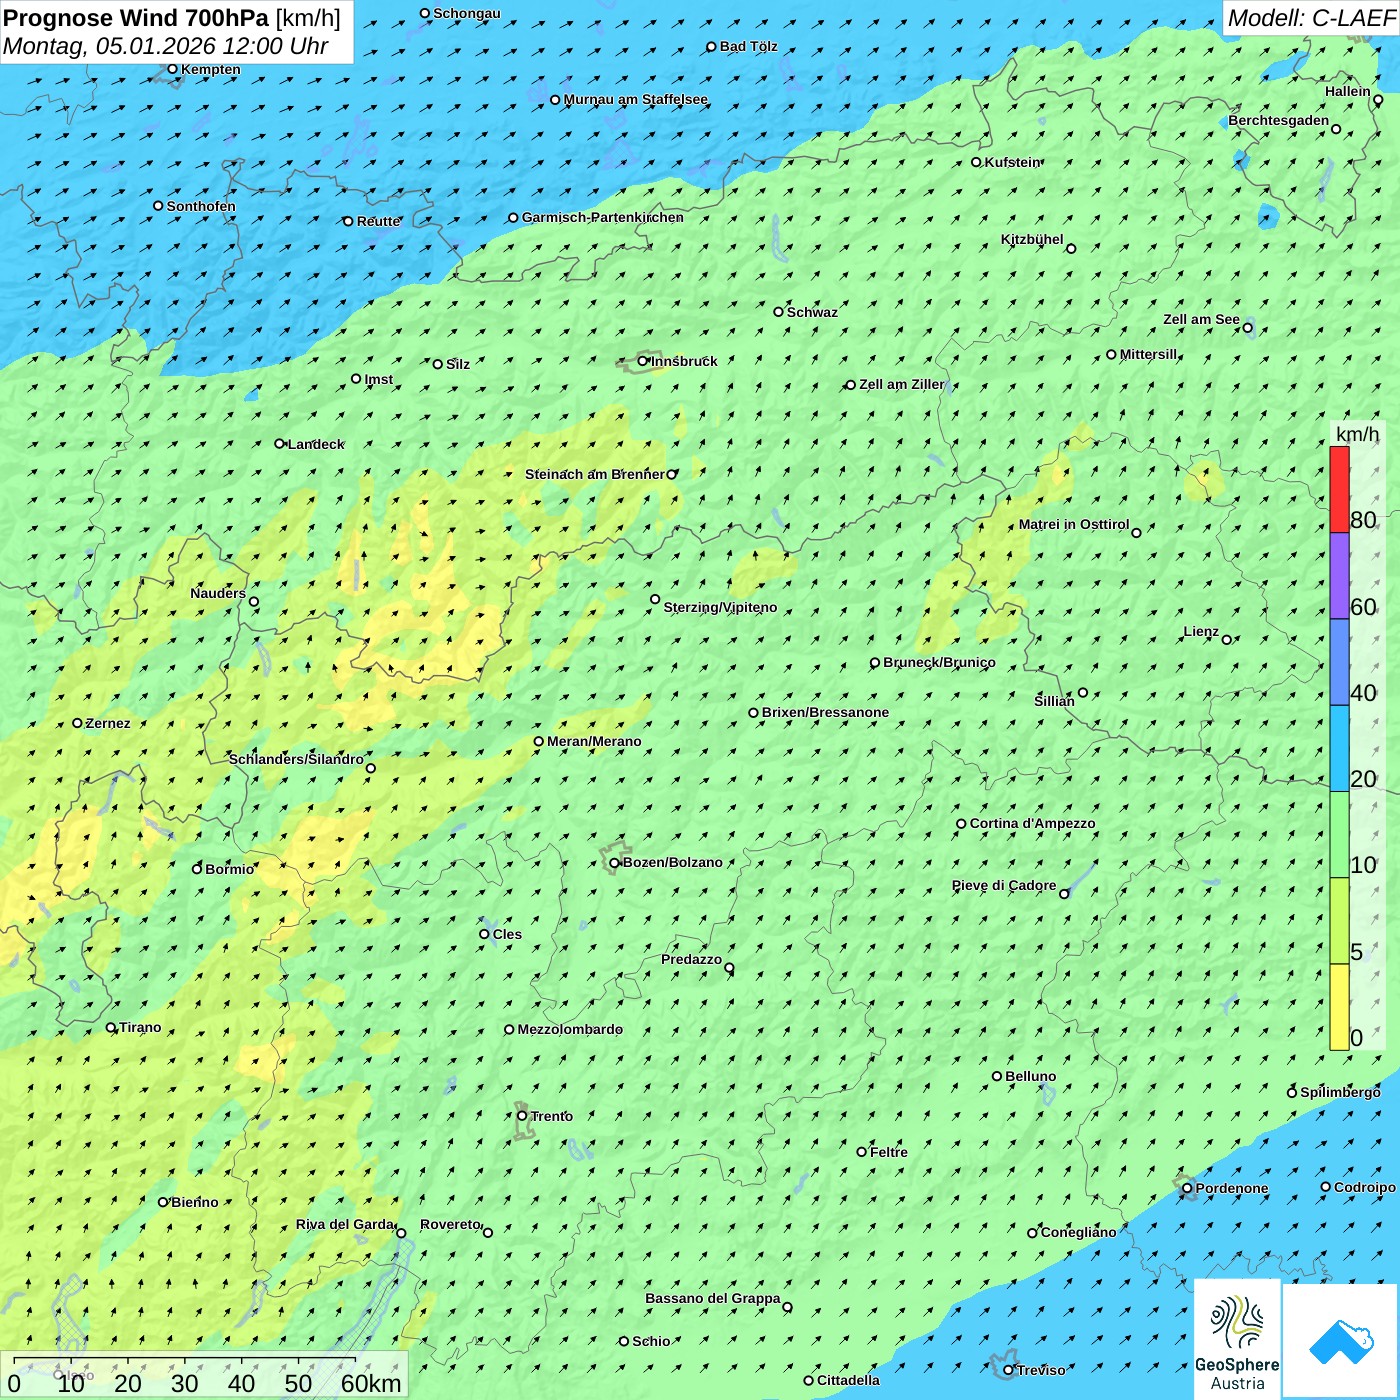Click the Modell: C-LAEF label
Screen dimensions: 1400x1400
click(1310, 18)
